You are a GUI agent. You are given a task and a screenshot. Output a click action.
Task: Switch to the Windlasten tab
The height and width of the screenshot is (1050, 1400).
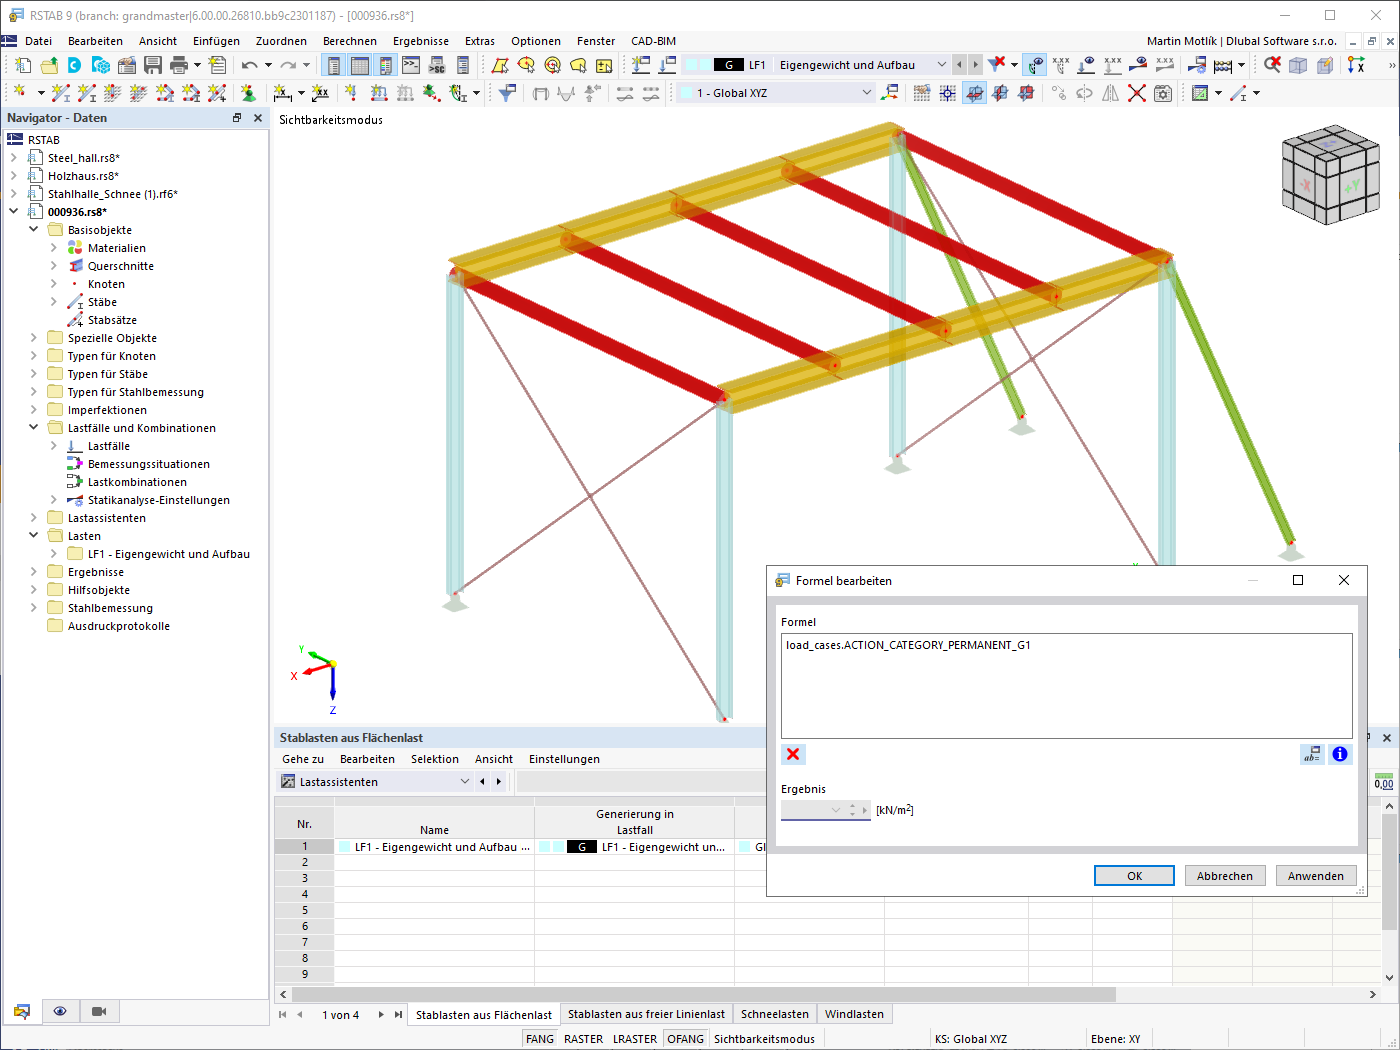(x=854, y=1013)
